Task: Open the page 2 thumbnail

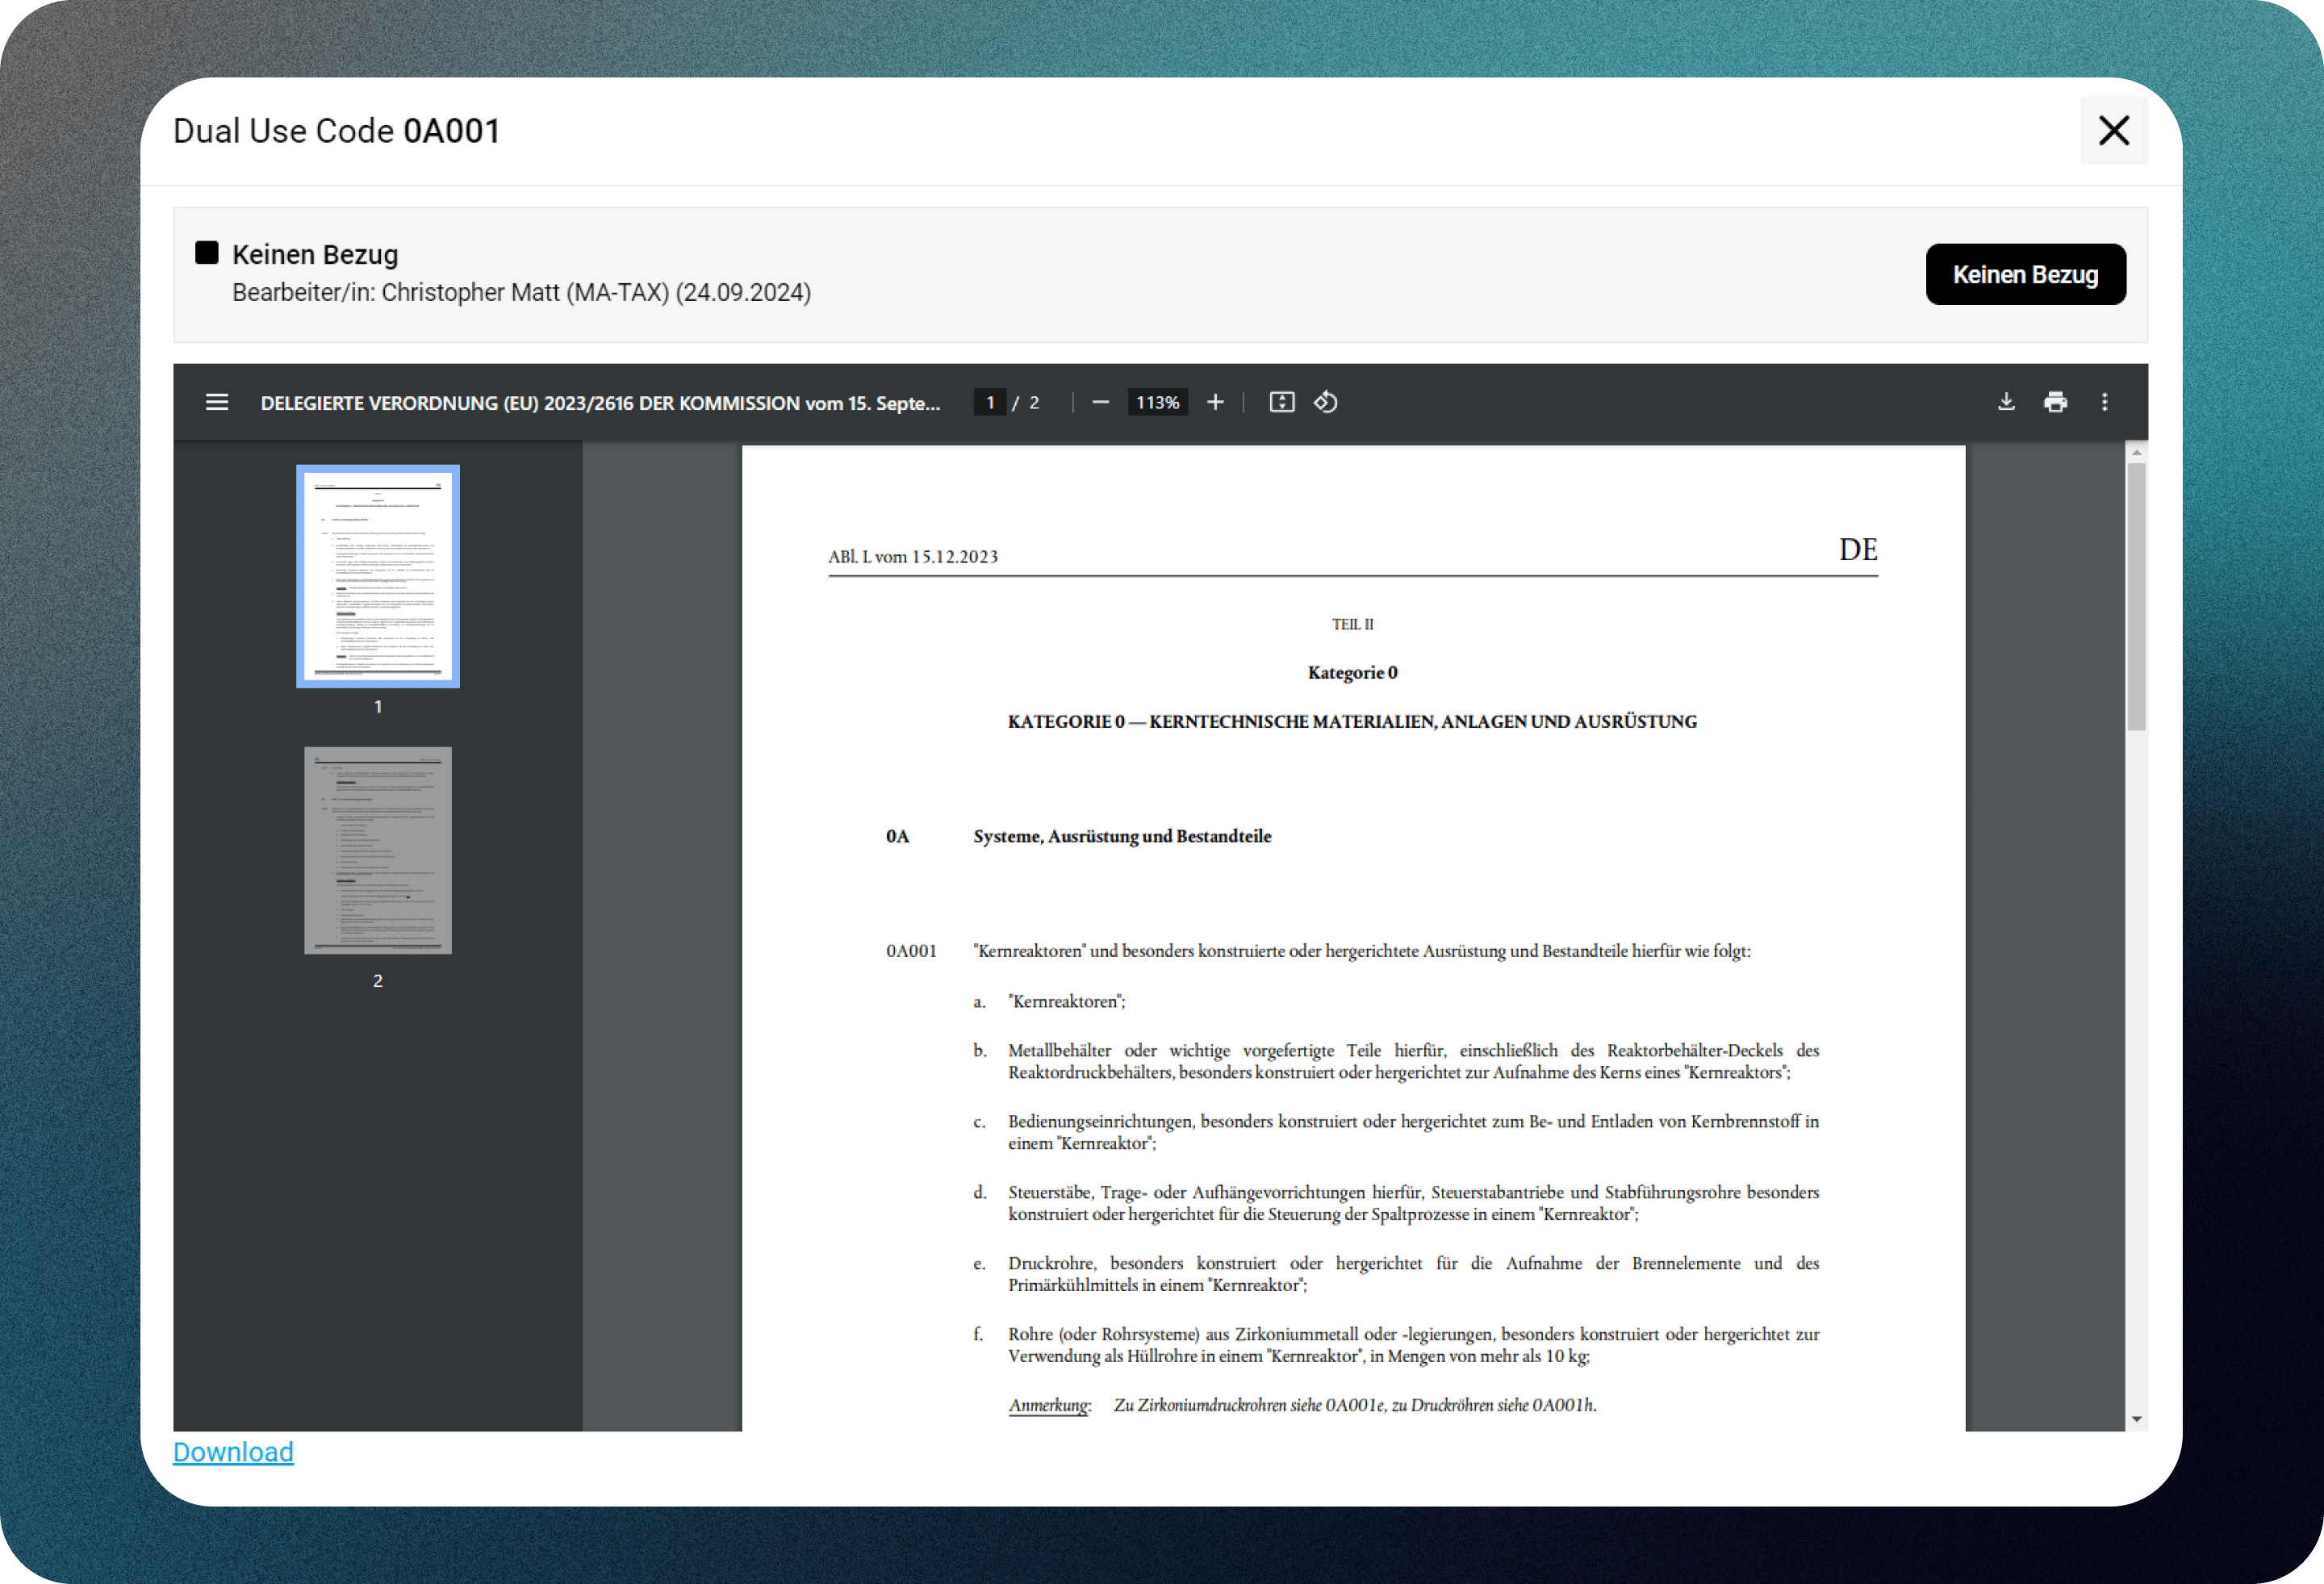Action: [378, 850]
